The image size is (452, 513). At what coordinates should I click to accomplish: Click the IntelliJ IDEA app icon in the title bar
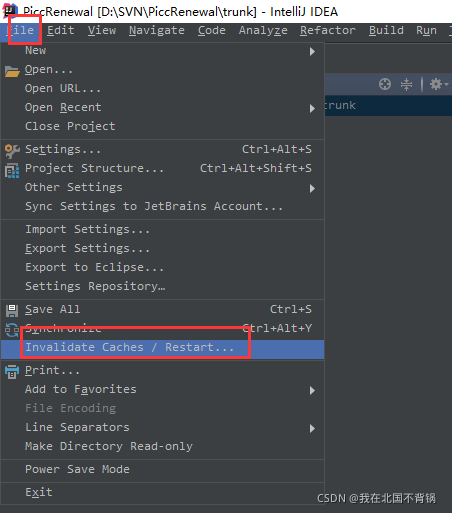click(10, 11)
